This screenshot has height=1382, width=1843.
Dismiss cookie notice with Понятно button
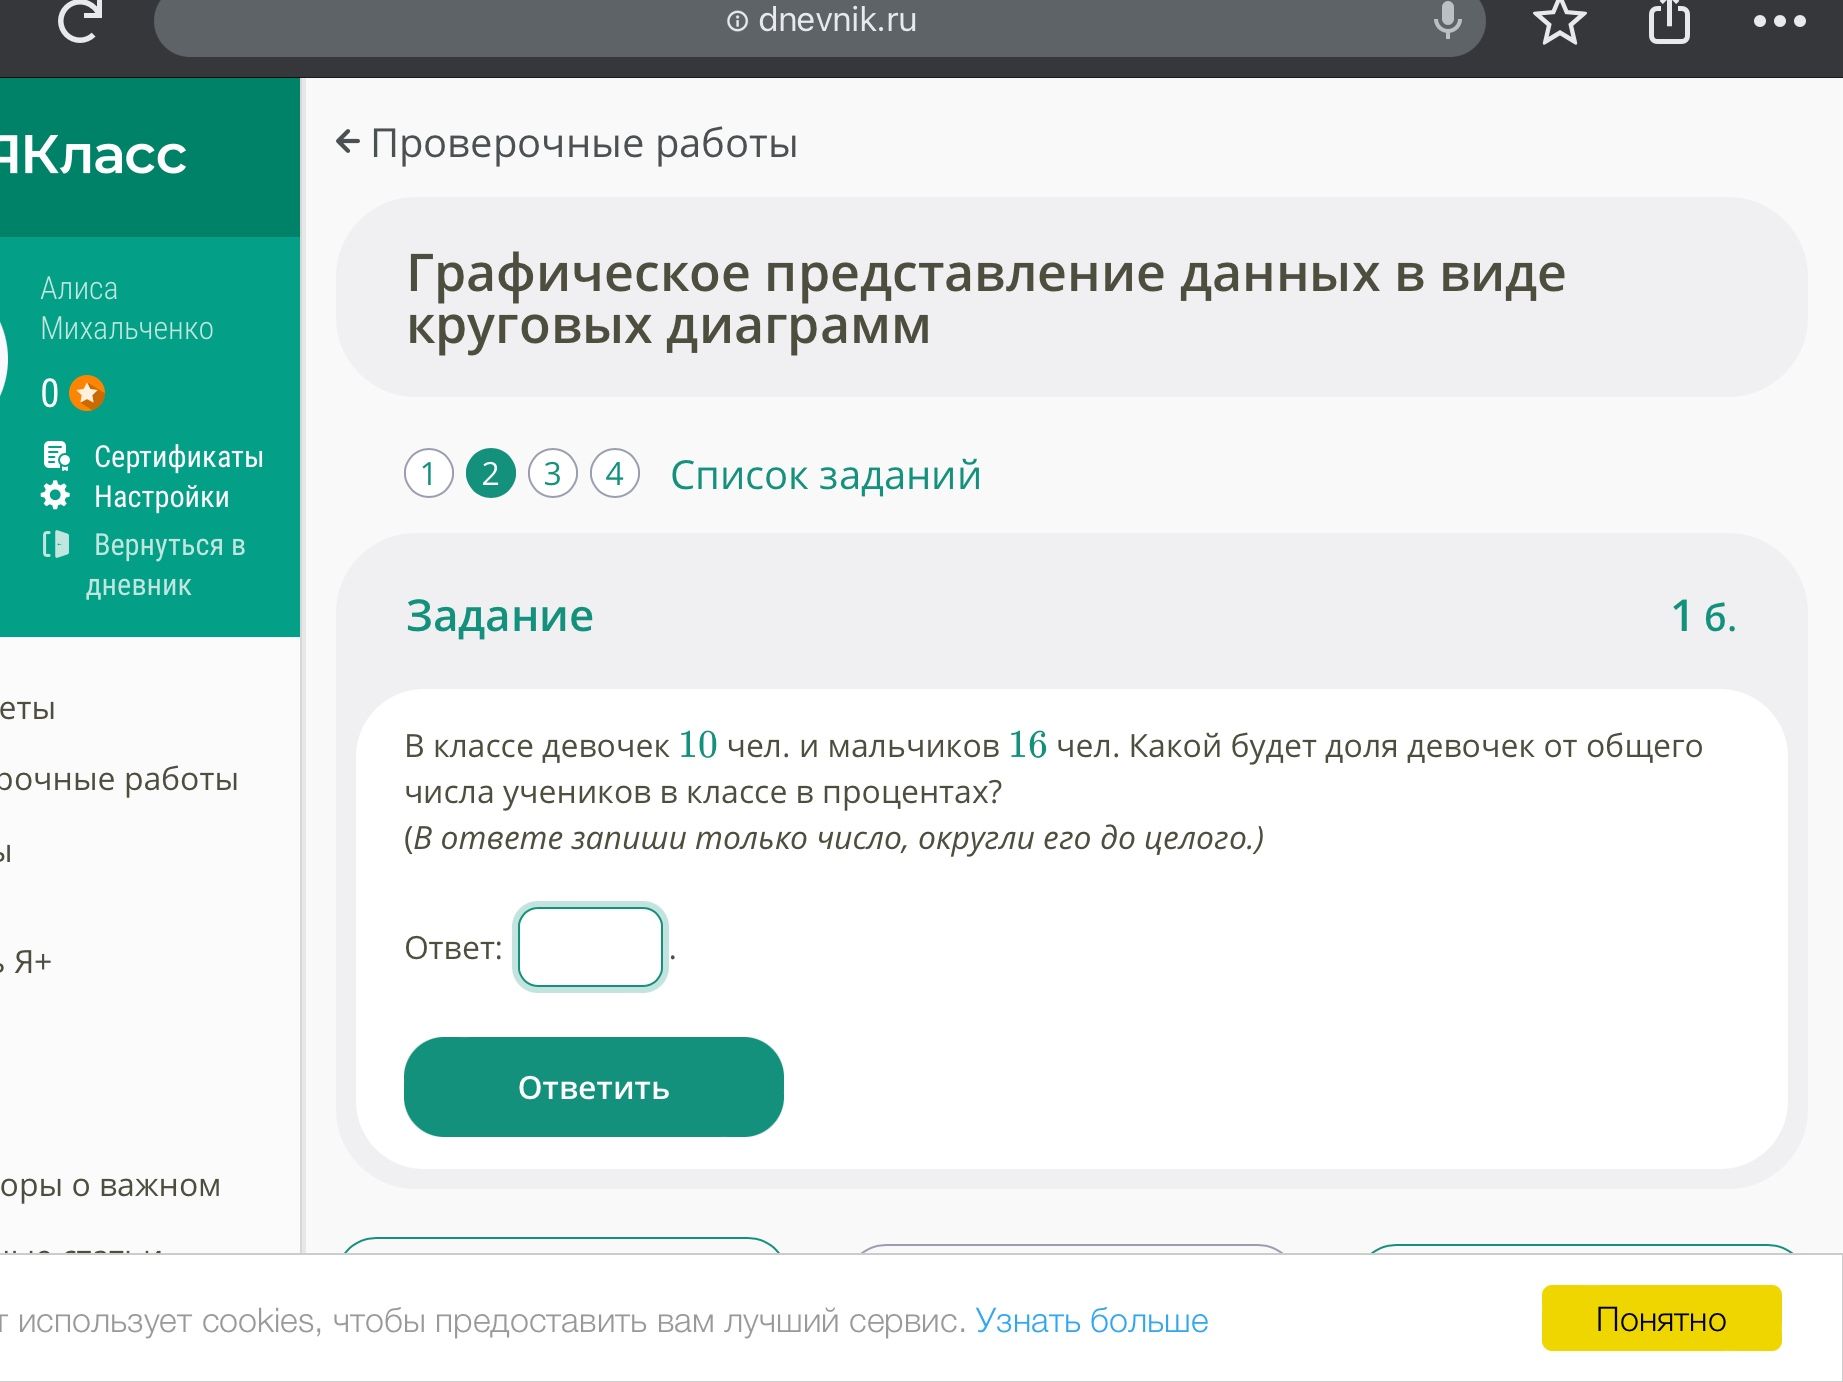[1662, 1319]
